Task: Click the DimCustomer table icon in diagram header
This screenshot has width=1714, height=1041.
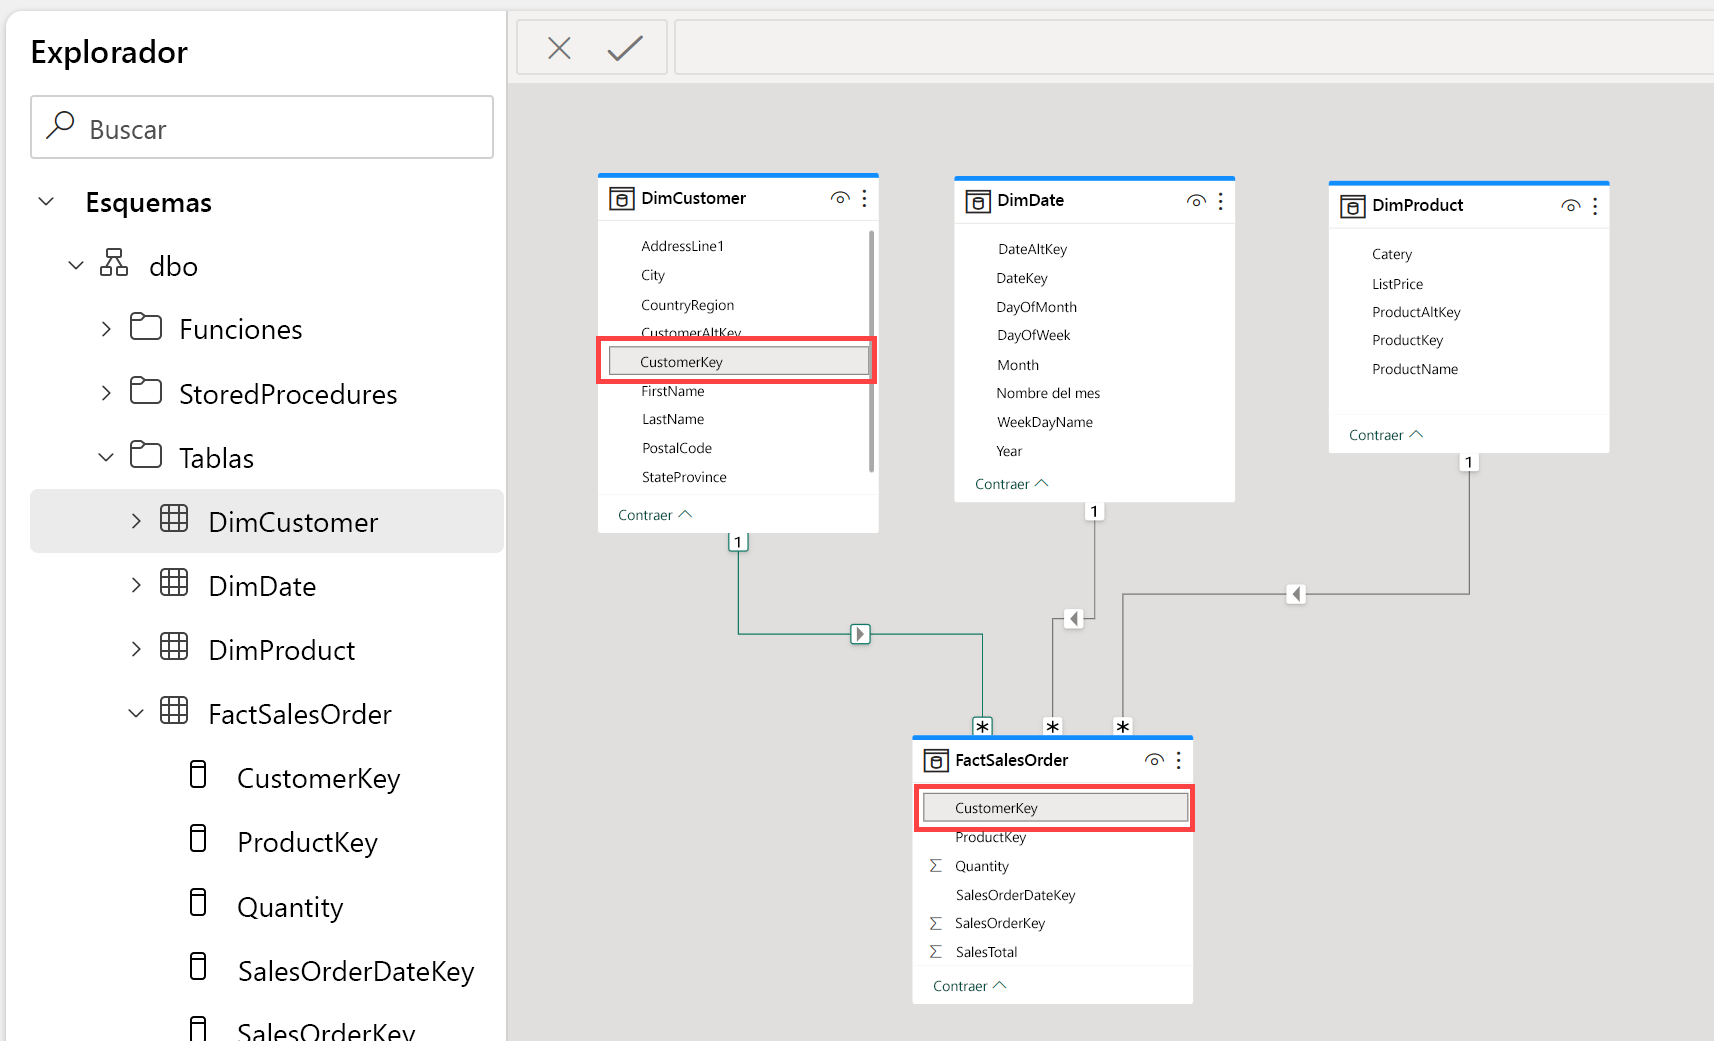Action: [x=622, y=198]
